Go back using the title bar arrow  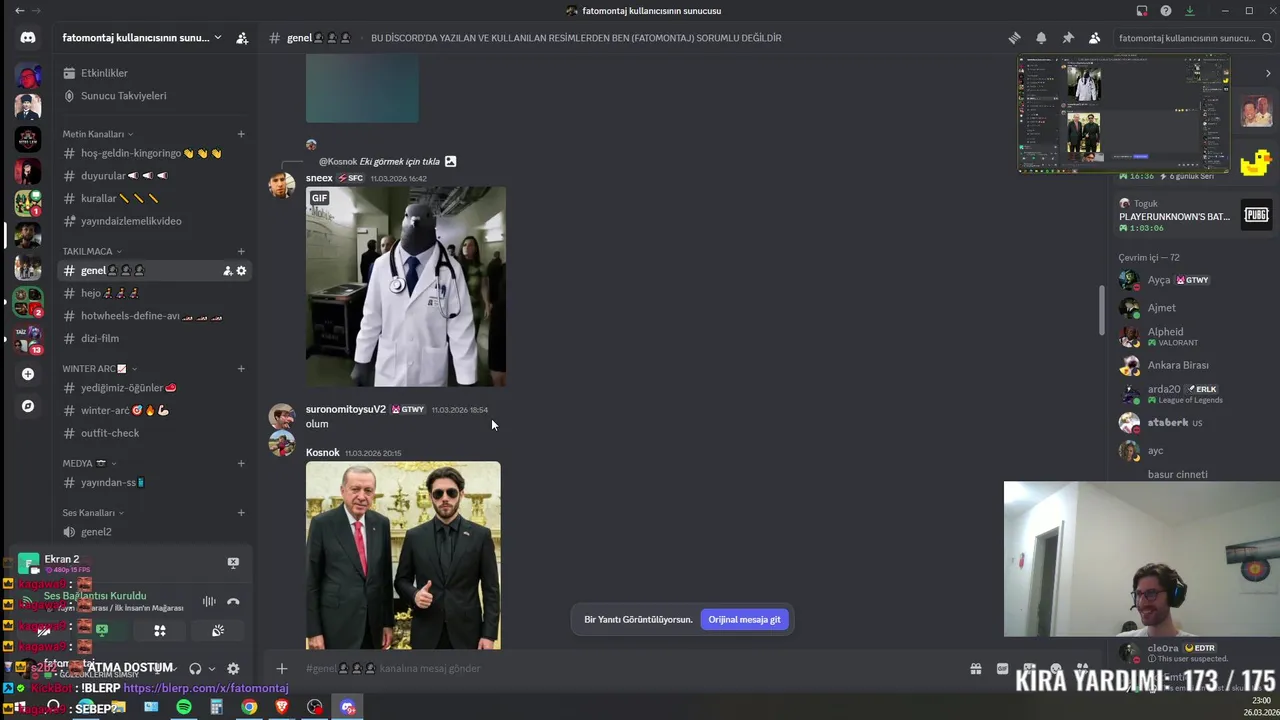pos(19,11)
